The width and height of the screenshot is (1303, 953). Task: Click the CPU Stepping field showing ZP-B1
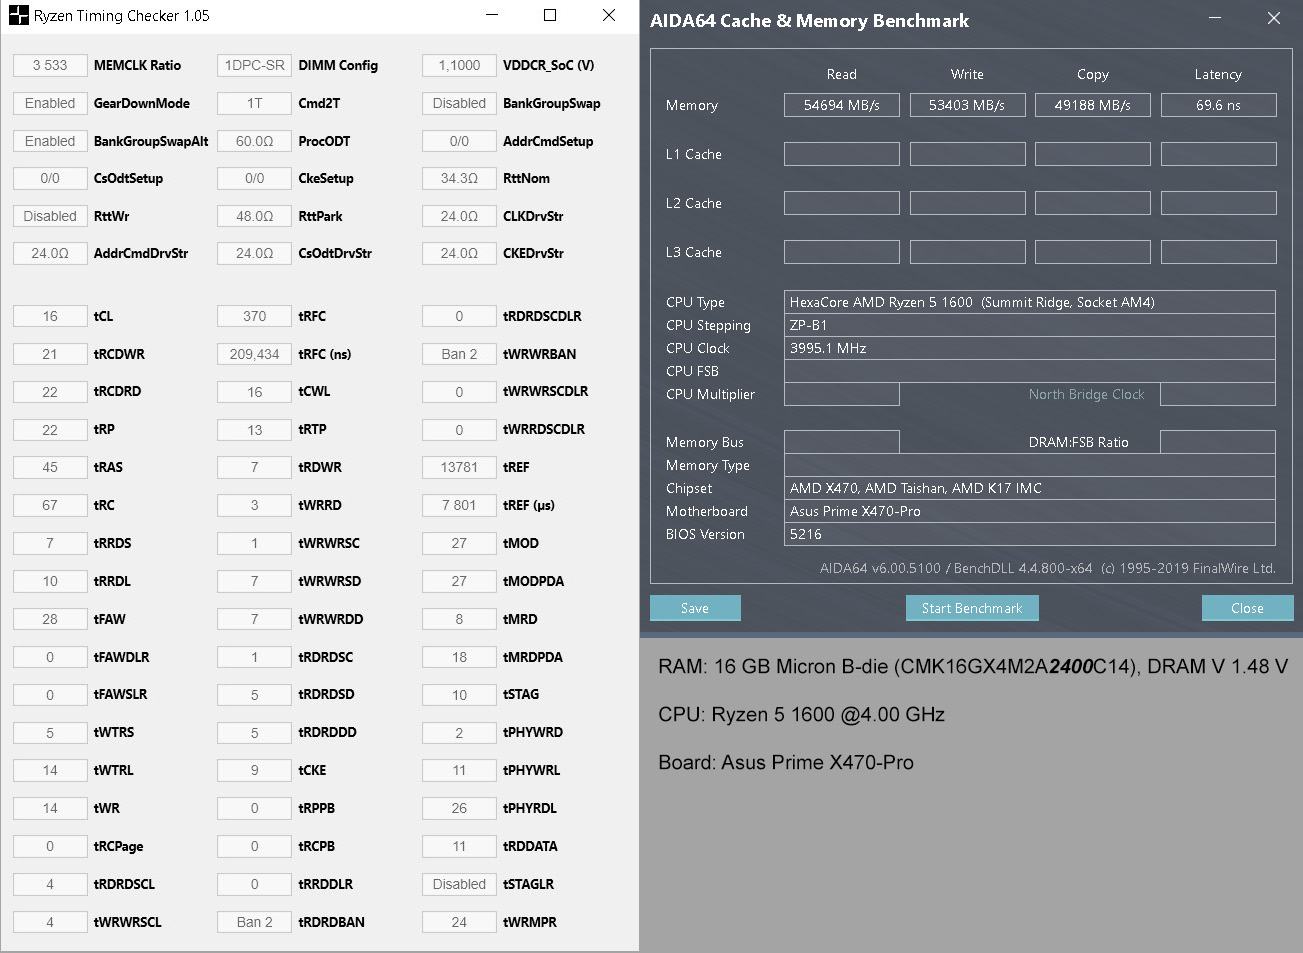point(1029,325)
